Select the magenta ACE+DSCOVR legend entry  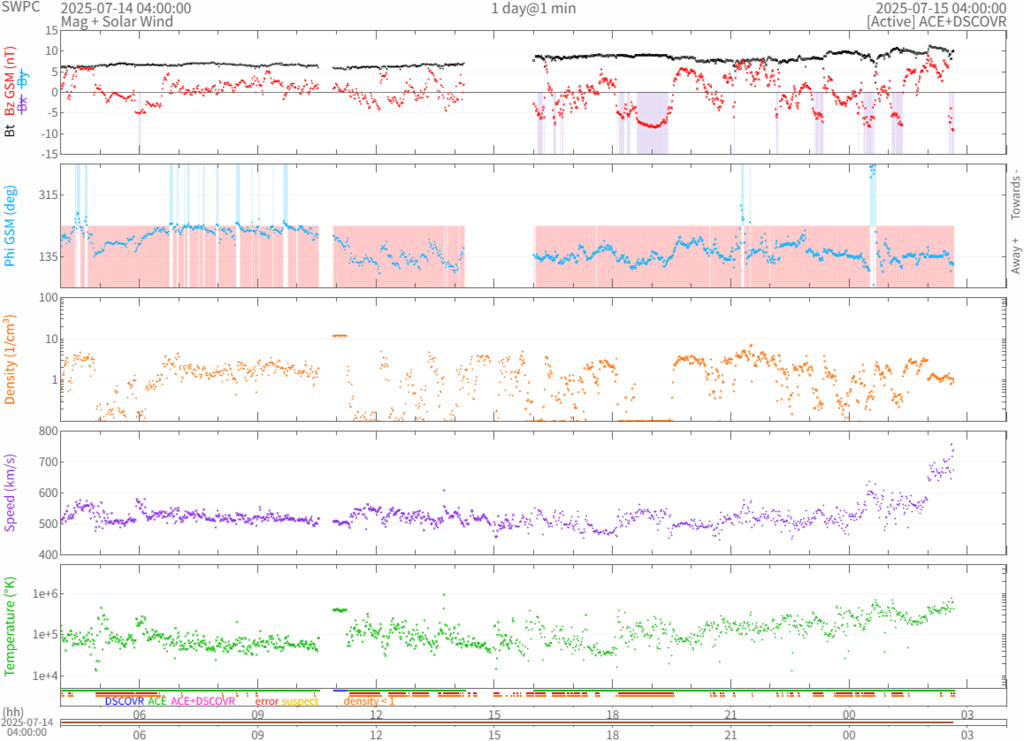(x=203, y=702)
